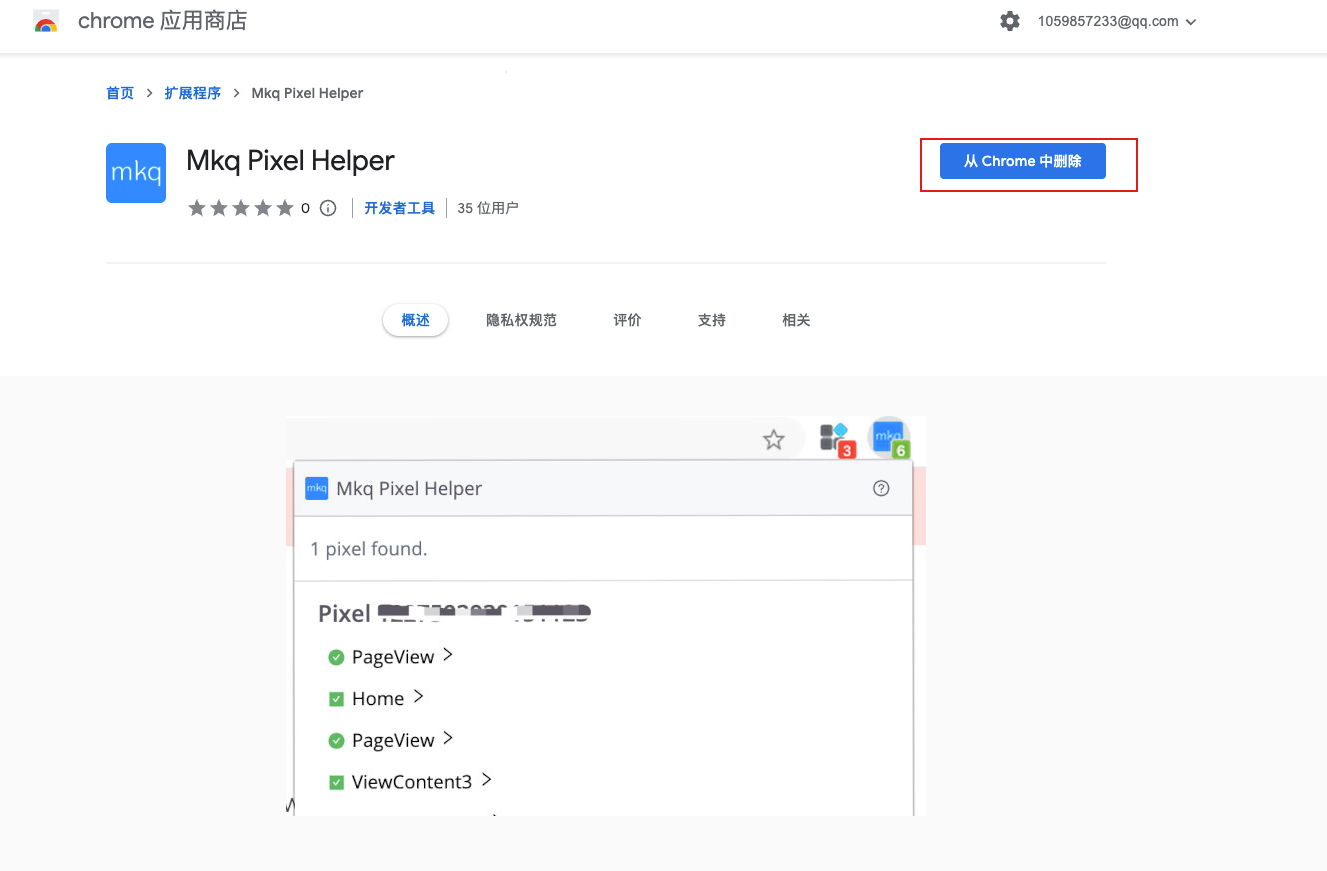This screenshot has width=1327, height=871.
Task: Click the bookmark star icon in screenshot
Action: point(773,440)
